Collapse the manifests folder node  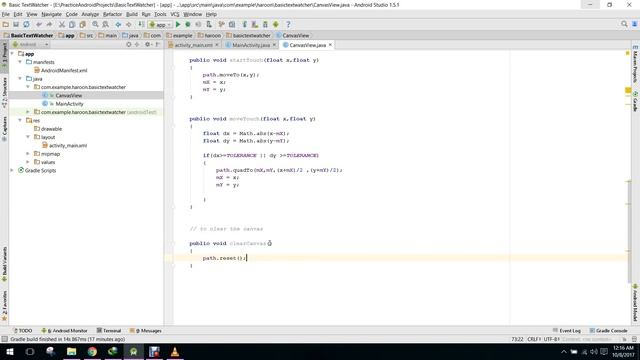[20, 62]
